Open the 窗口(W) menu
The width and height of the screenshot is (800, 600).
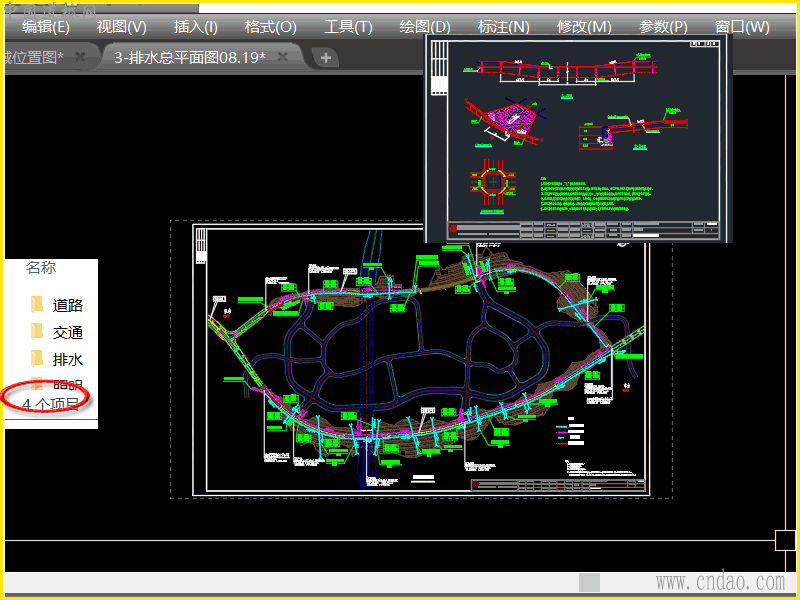(x=742, y=27)
